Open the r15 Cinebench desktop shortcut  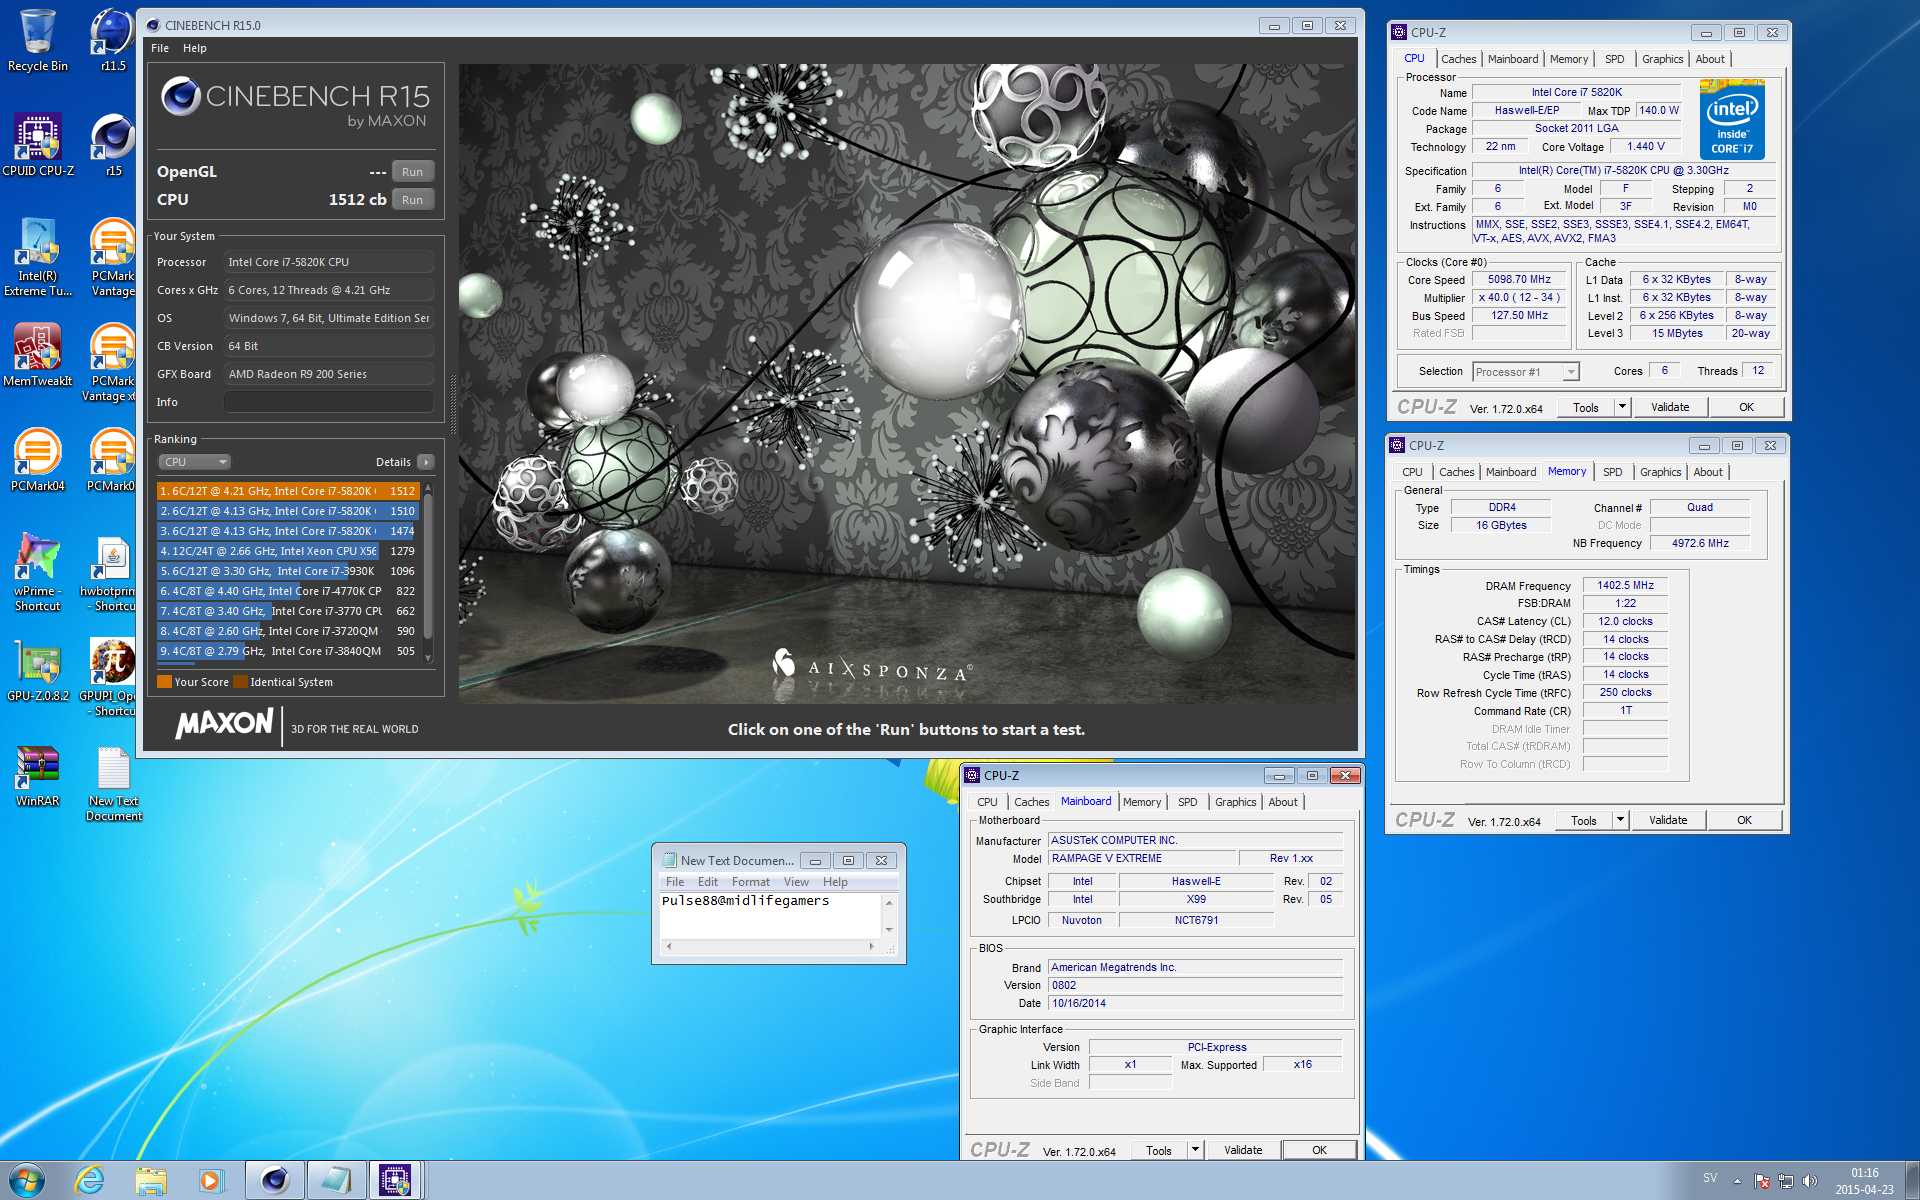(x=113, y=145)
